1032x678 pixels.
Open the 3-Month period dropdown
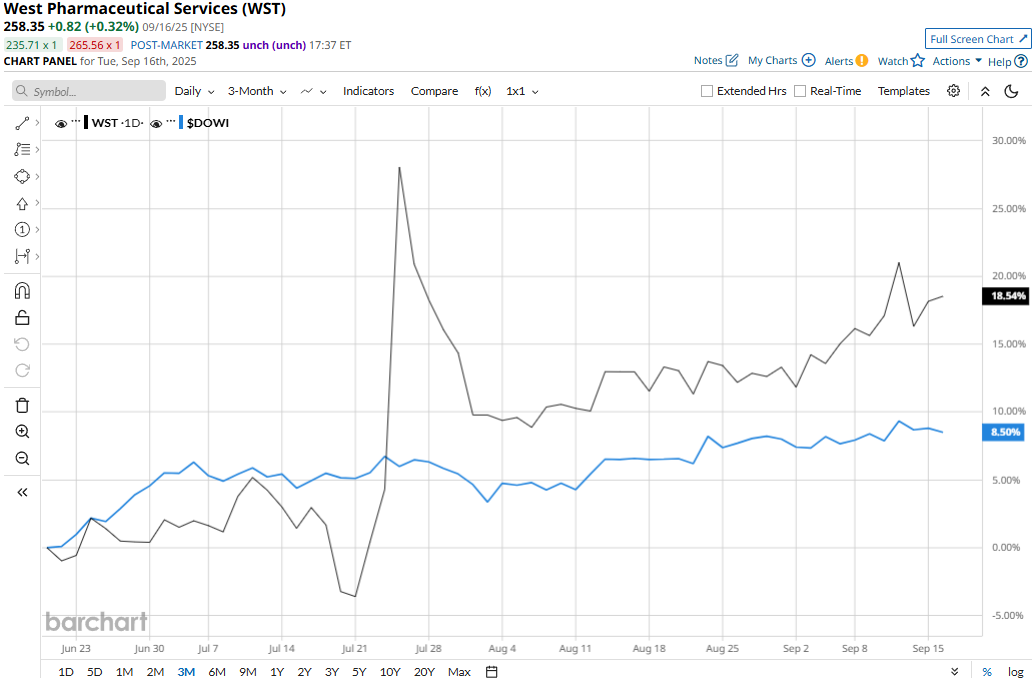pos(257,91)
